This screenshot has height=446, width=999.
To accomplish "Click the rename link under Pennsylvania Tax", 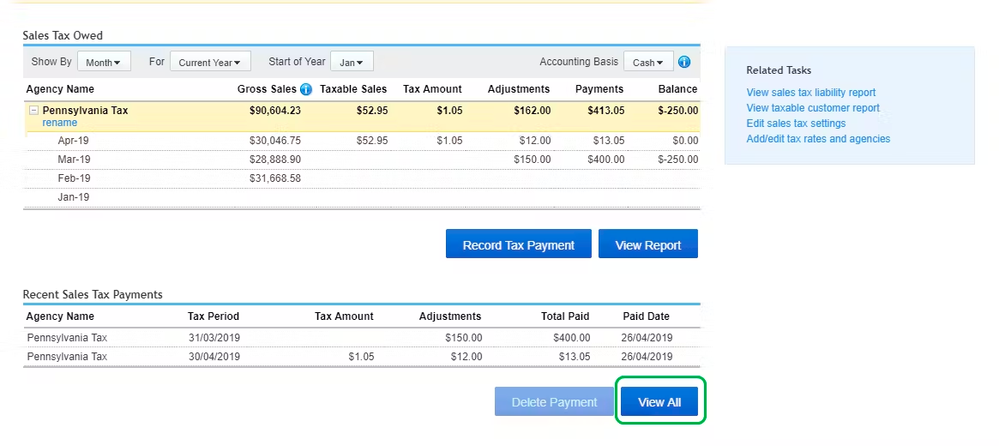I will [x=59, y=123].
